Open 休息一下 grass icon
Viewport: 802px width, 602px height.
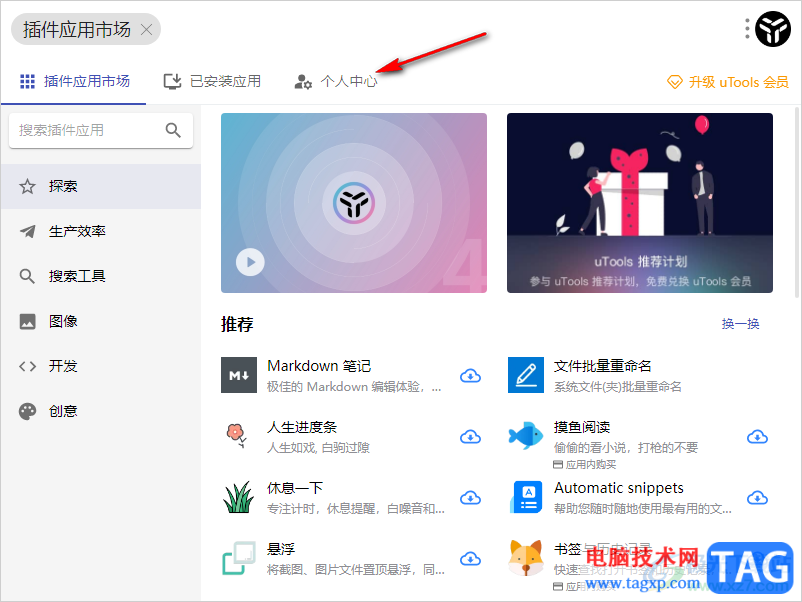pos(239,497)
